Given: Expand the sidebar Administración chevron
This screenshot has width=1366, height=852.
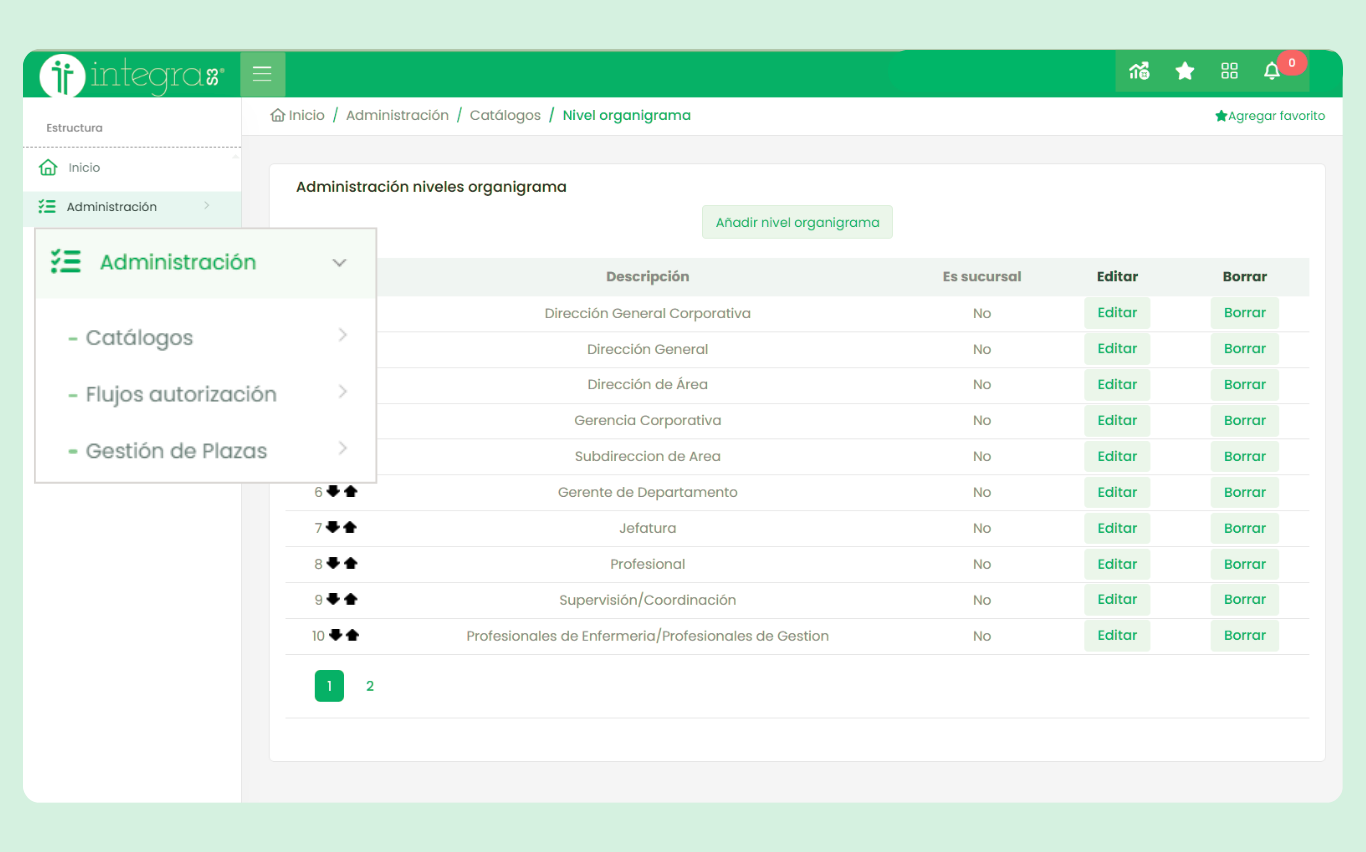Looking at the screenshot, I should [207, 206].
